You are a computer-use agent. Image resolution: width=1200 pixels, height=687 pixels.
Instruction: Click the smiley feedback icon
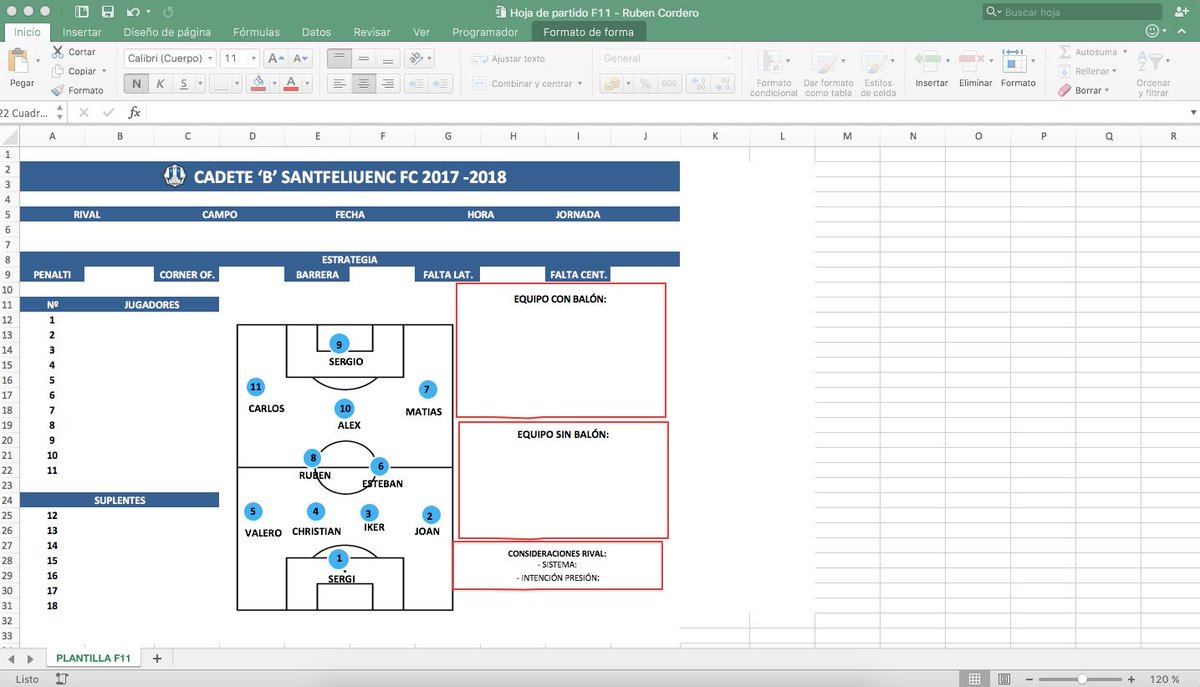pyautogui.click(x=1154, y=32)
